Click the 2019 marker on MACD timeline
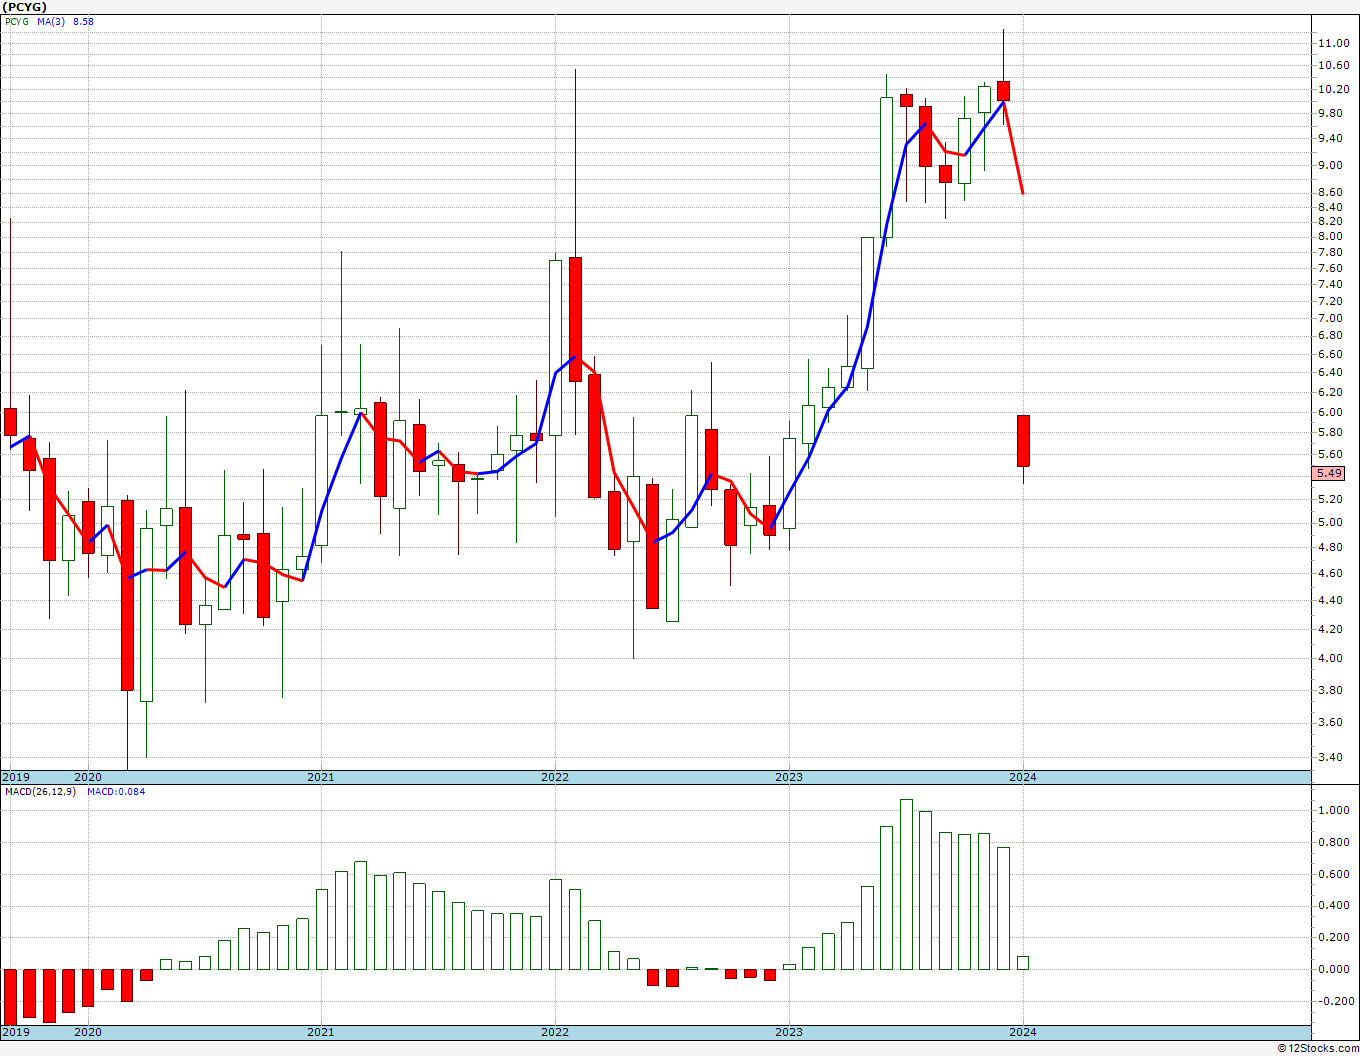Viewport: 1360px width, 1056px height. tap(16, 1032)
